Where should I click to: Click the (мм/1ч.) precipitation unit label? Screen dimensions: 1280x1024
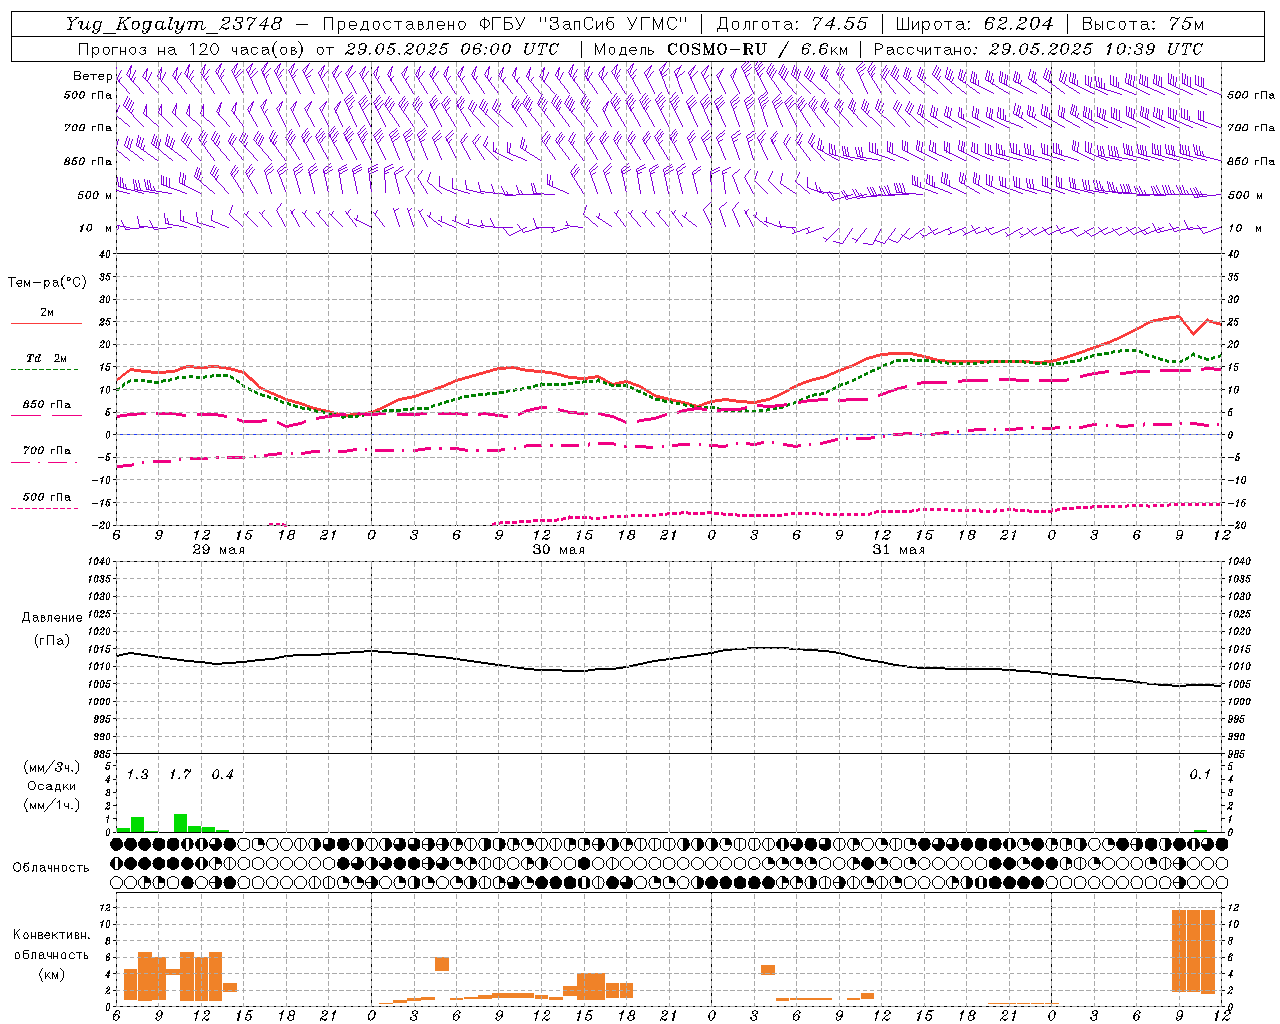(x=52, y=805)
